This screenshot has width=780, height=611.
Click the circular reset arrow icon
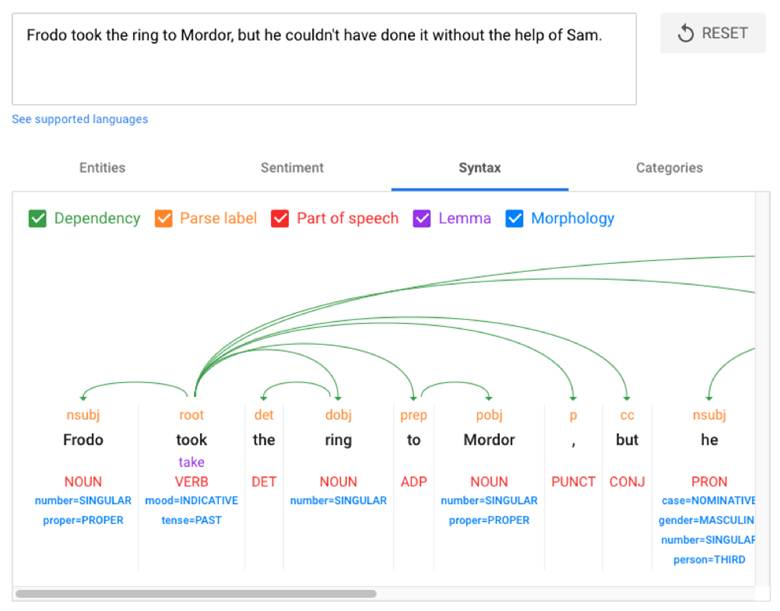click(x=685, y=33)
